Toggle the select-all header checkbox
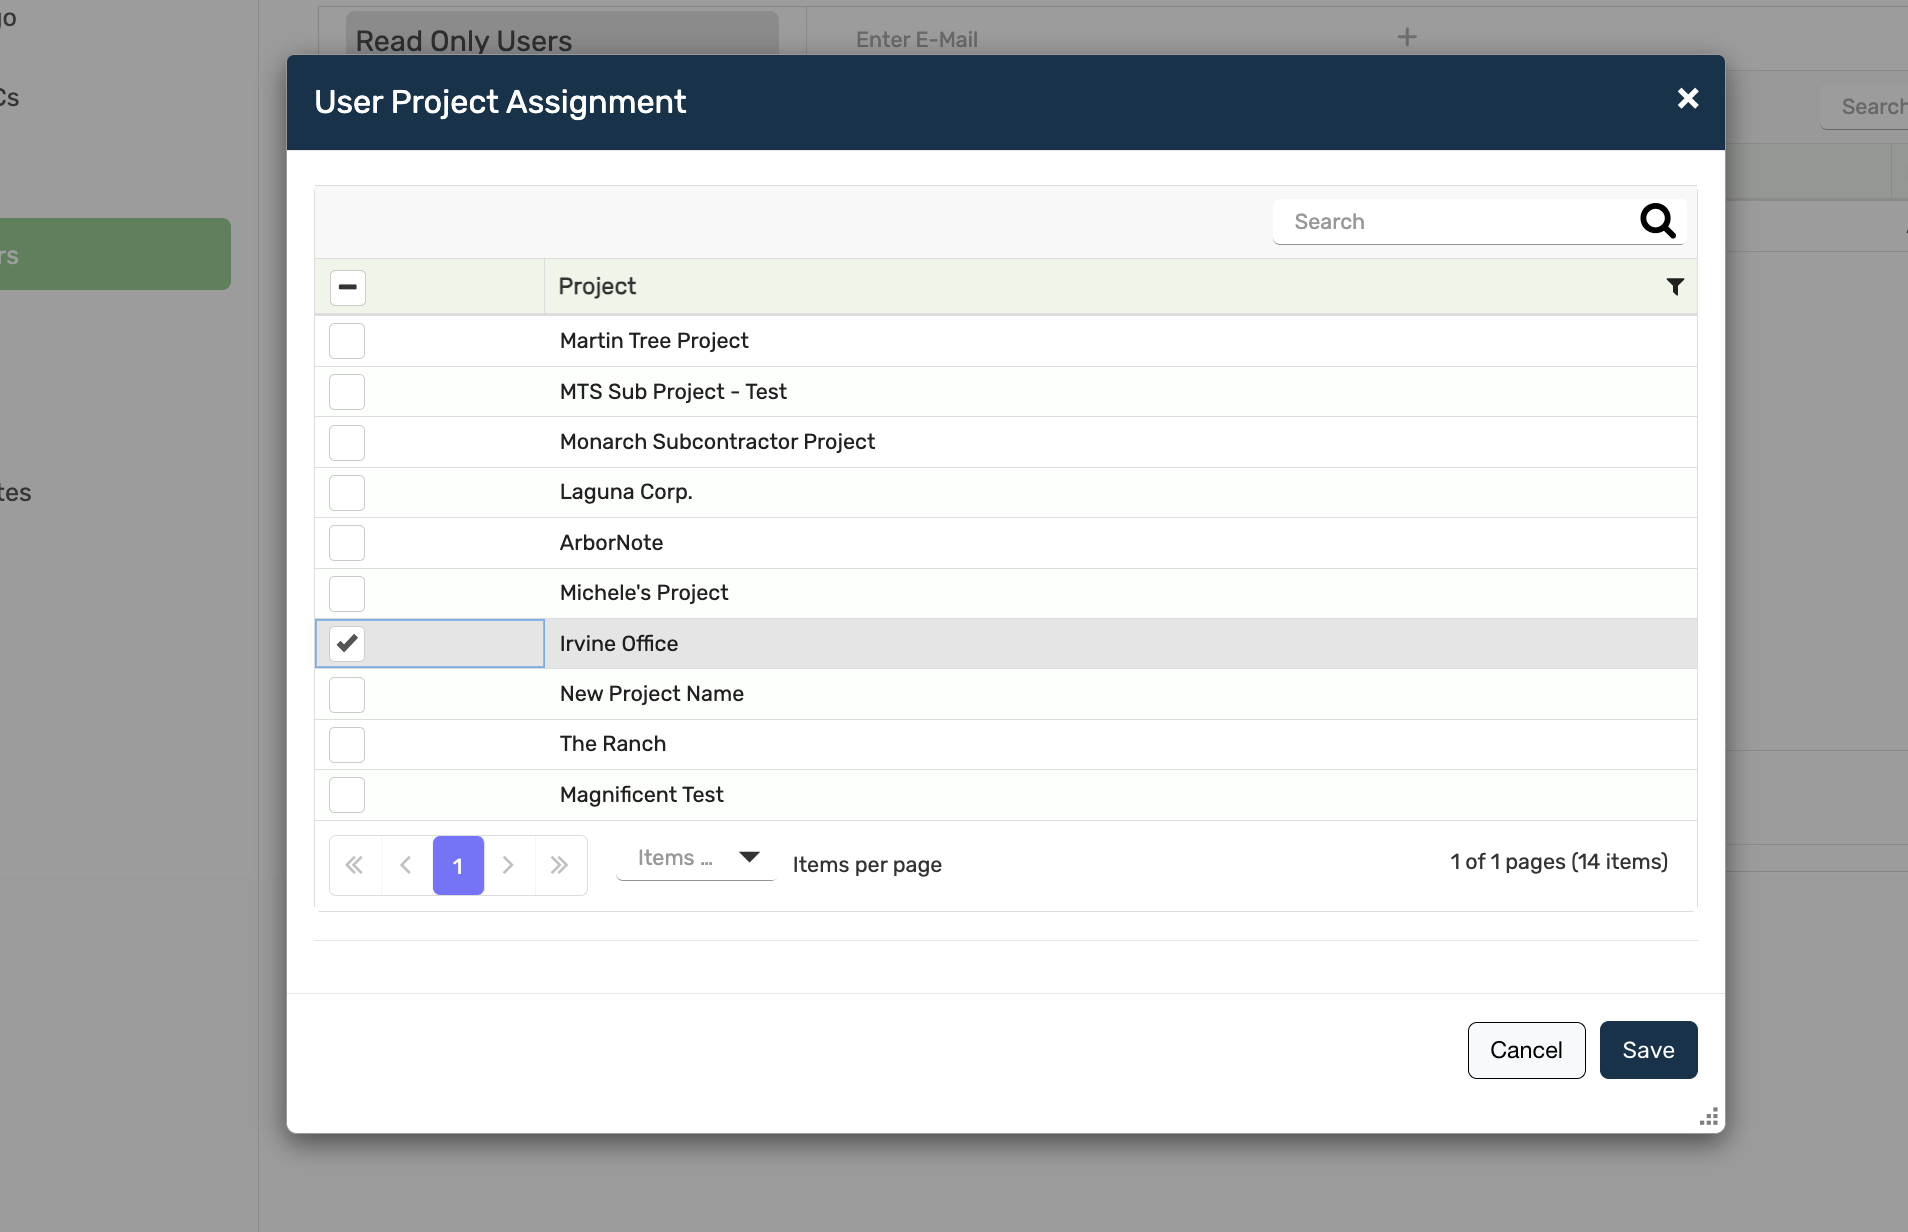The width and height of the screenshot is (1908, 1232). point(347,287)
